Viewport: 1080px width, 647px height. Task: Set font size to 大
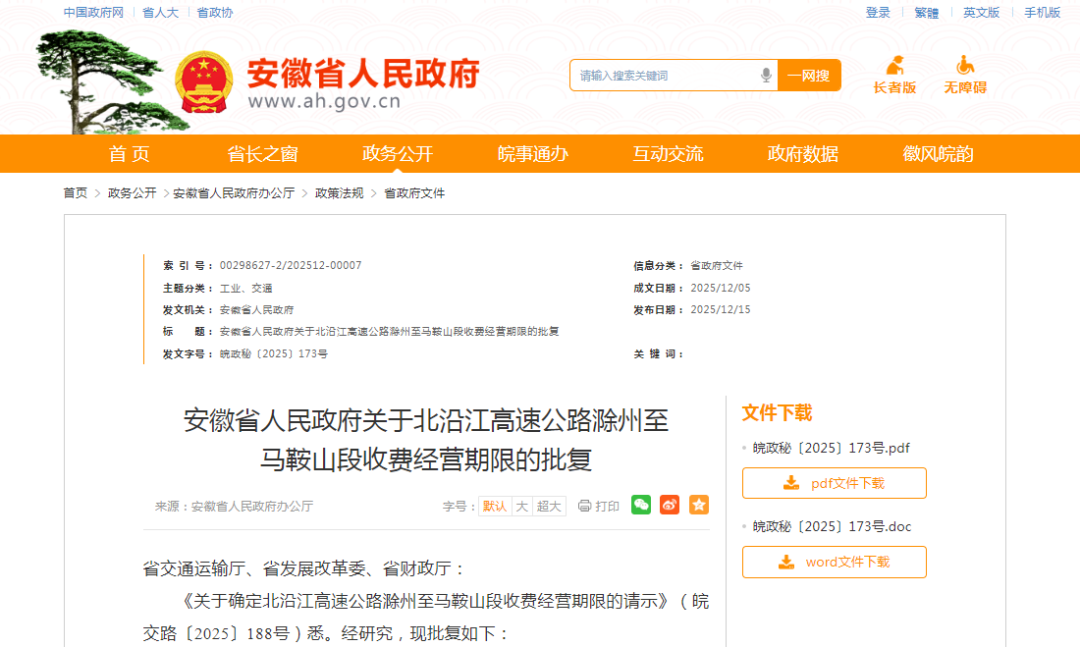click(x=521, y=506)
